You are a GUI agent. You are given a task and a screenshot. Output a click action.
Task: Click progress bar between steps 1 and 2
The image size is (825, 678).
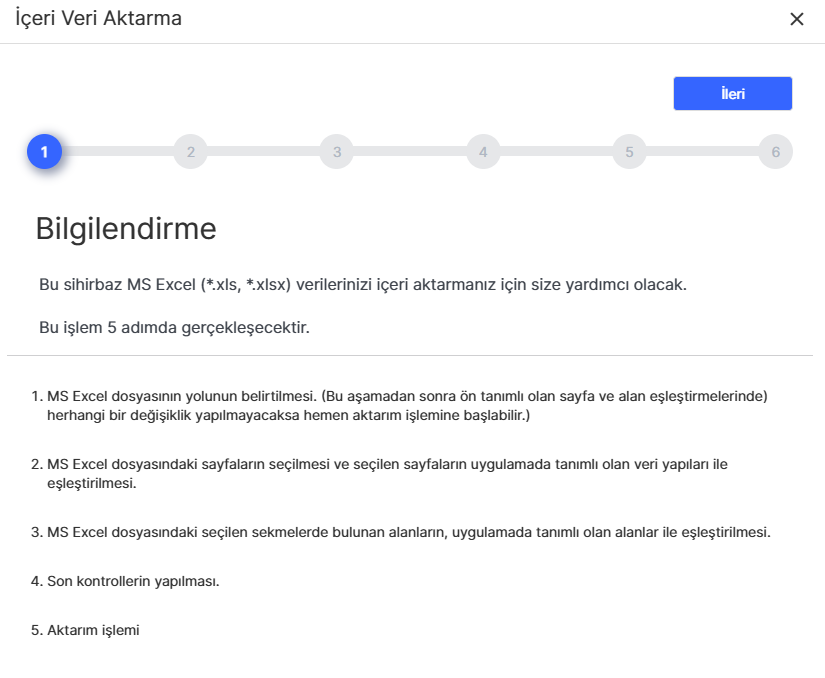click(x=117, y=151)
